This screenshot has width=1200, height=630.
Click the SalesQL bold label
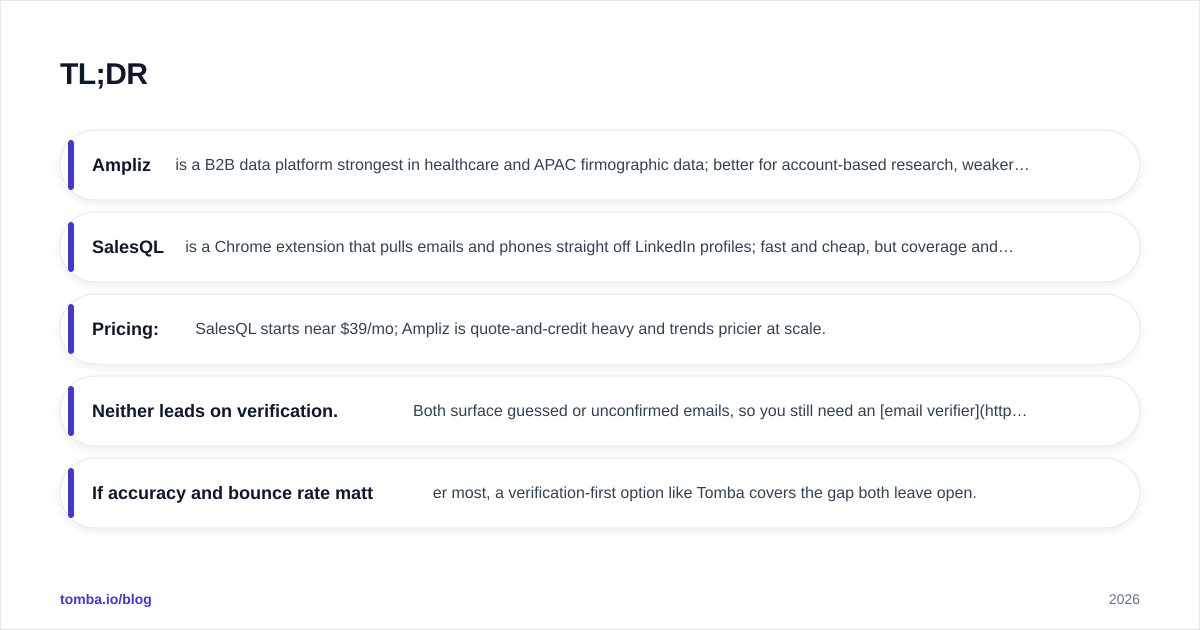pos(128,247)
